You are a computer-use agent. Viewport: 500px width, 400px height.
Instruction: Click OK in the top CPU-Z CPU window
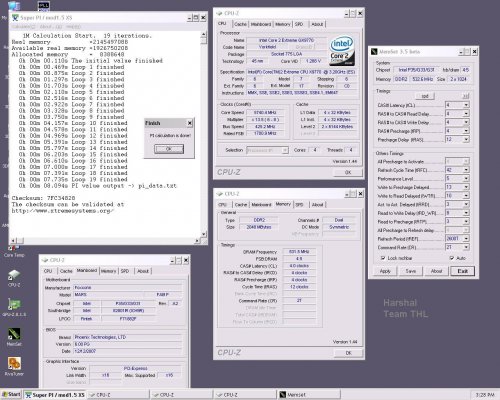click(348, 172)
